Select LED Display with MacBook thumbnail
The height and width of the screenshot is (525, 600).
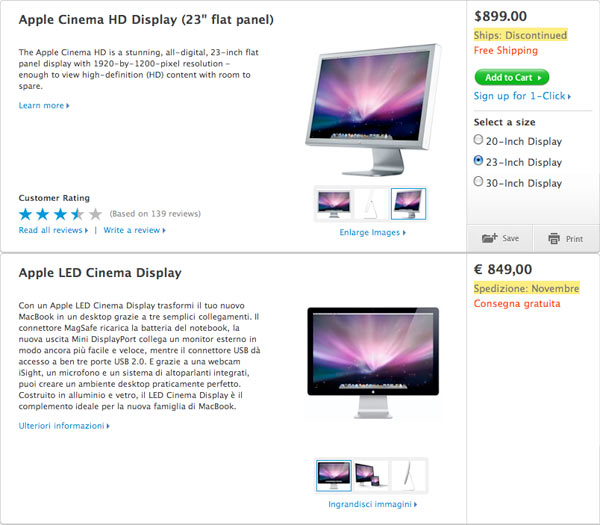[371, 474]
